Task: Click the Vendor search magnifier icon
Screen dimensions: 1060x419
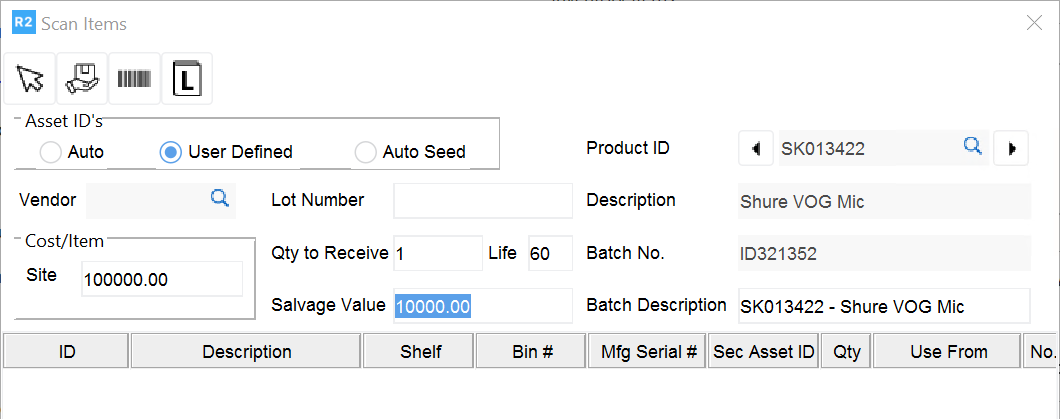Action: (220, 199)
